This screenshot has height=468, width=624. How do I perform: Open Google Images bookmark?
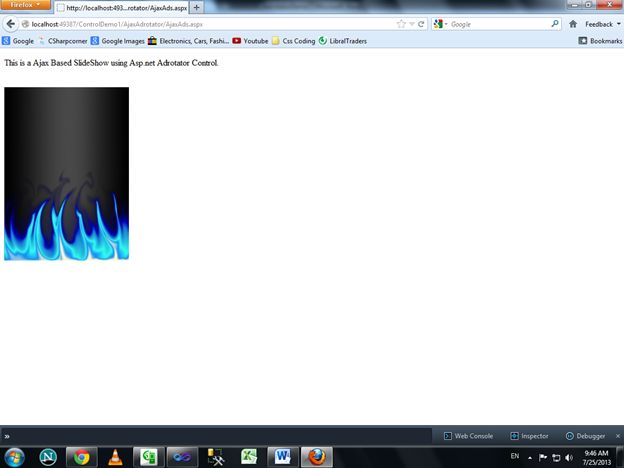tap(118, 41)
